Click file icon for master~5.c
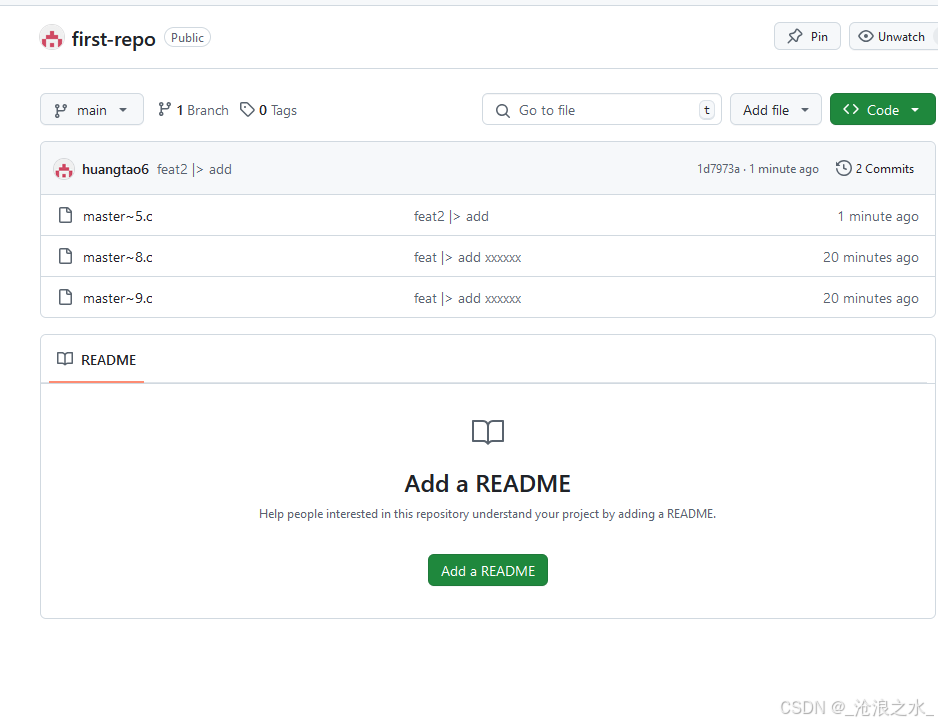The height and width of the screenshot is (723, 938). pos(65,215)
